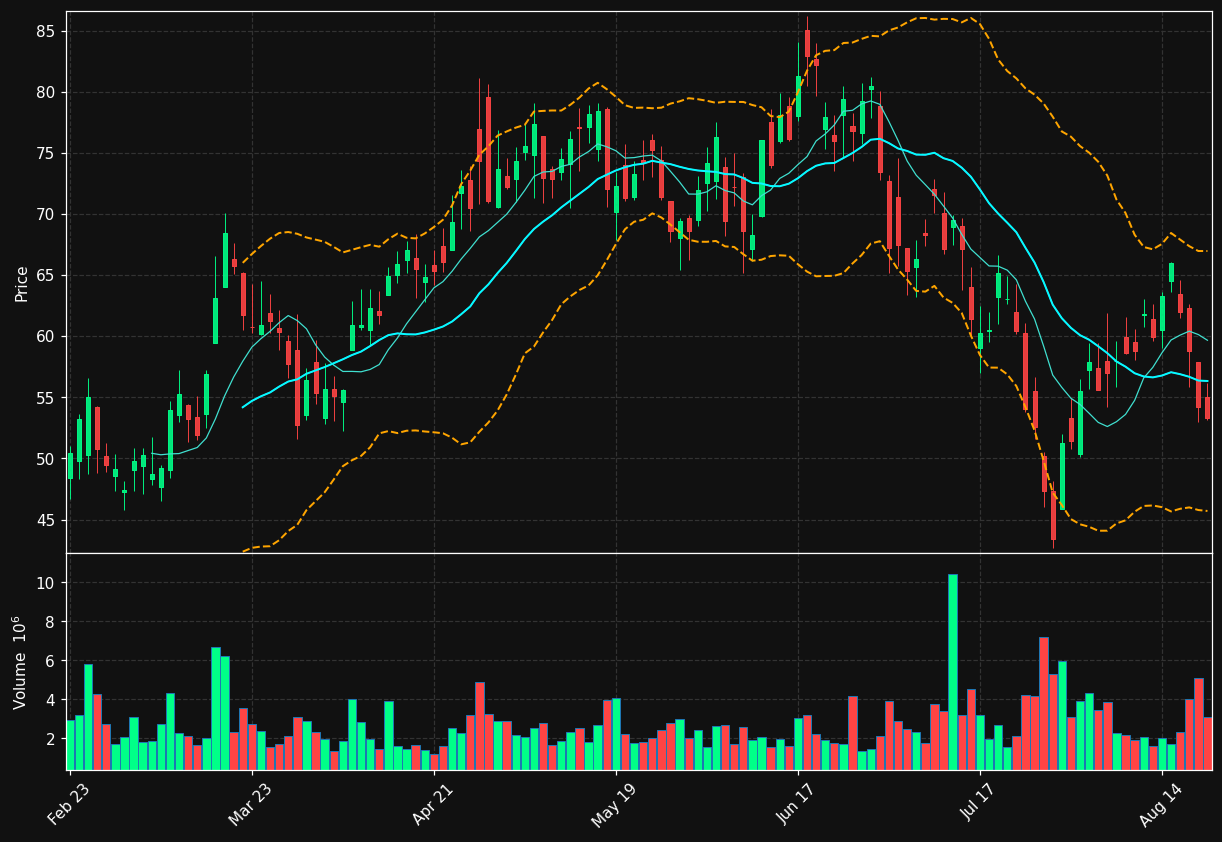Select the 'May 19' date tick label
The height and width of the screenshot is (842, 1222).
(613, 805)
